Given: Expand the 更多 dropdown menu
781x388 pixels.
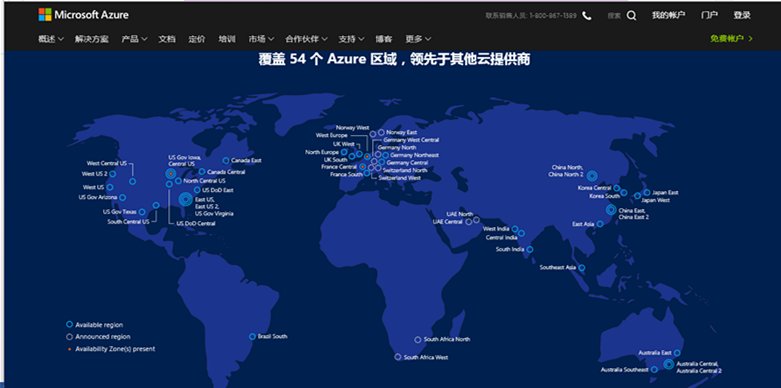Looking at the screenshot, I should pos(418,39).
